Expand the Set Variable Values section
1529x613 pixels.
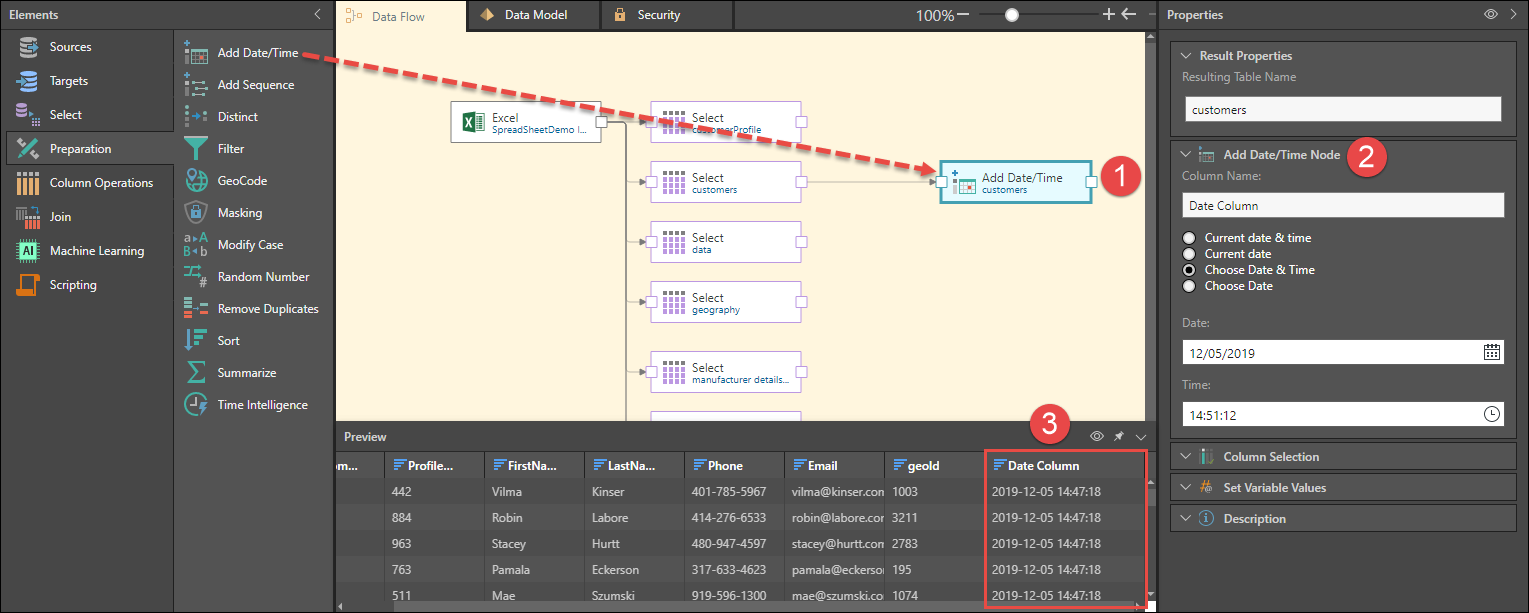[1274, 488]
